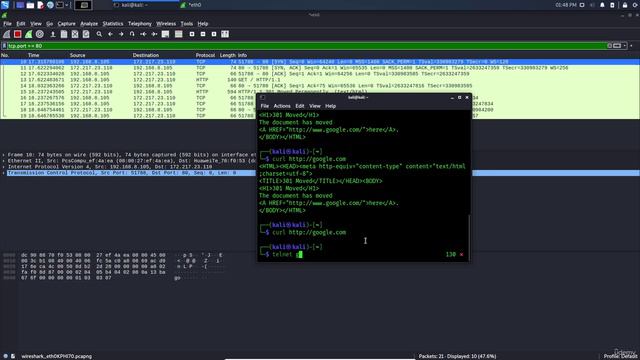Click the lock screen icon in panel
Viewport: 640px width, 360px height.
625,5
